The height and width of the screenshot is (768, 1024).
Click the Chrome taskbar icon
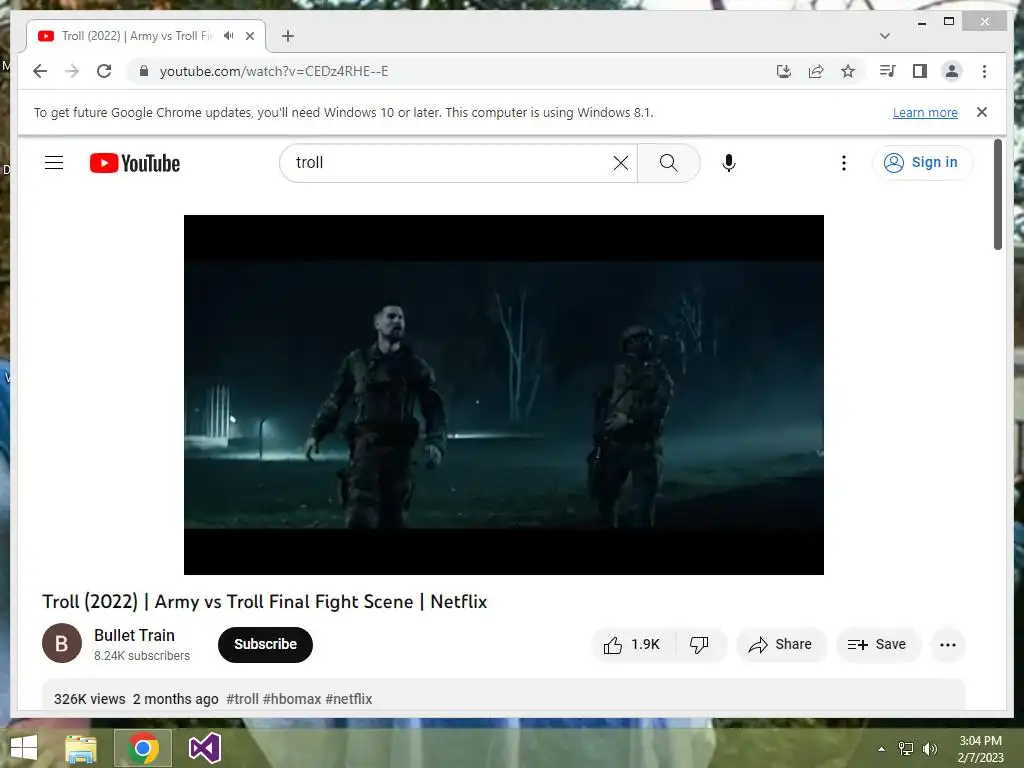pos(143,748)
